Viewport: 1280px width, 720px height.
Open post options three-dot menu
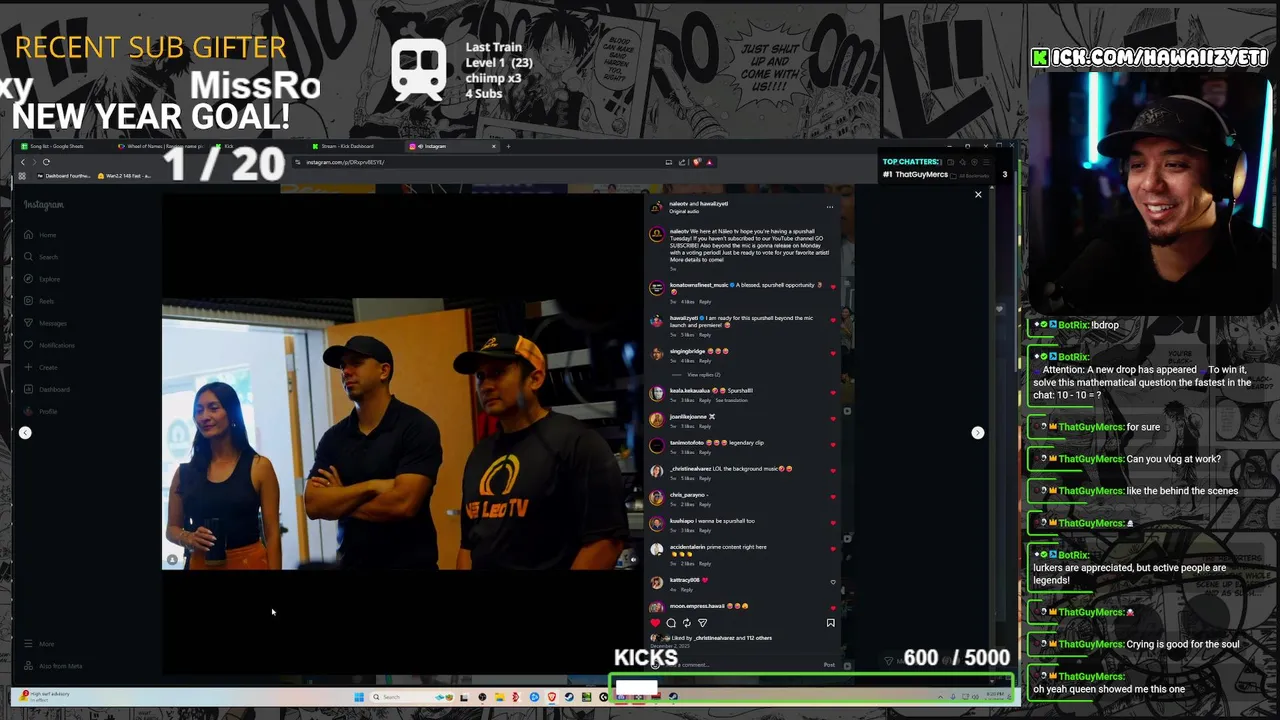tap(829, 207)
